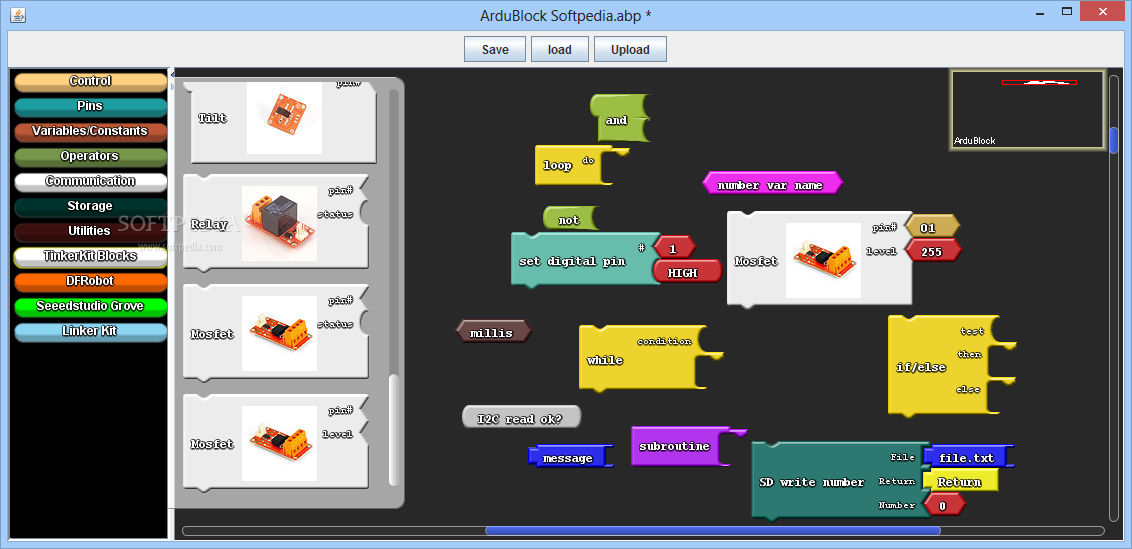Screen dimensions: 1132x549
Task: Click the ArduBlock minimap thumbnail
Action: 1027,110
